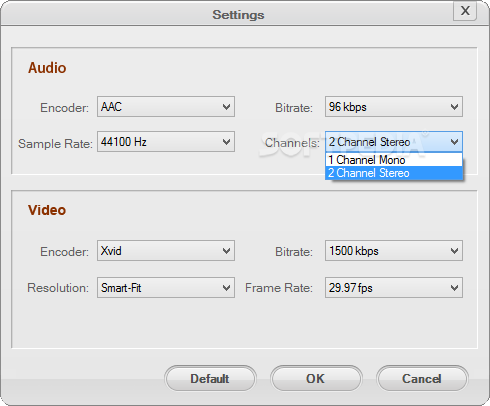Viewport: 490px width, 406px height.
Task: Click the arrow on the audio Encoder combo box
Action: 227,107
